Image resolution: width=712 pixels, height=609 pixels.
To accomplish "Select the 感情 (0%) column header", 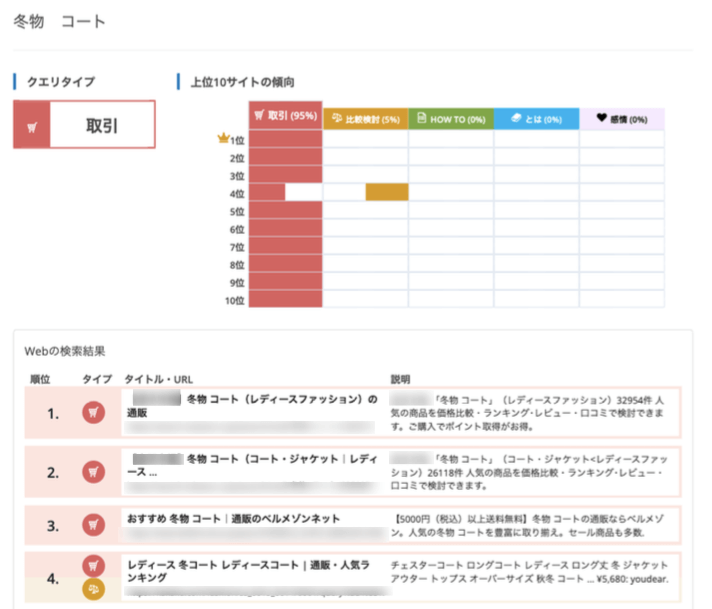I will 622,119.
